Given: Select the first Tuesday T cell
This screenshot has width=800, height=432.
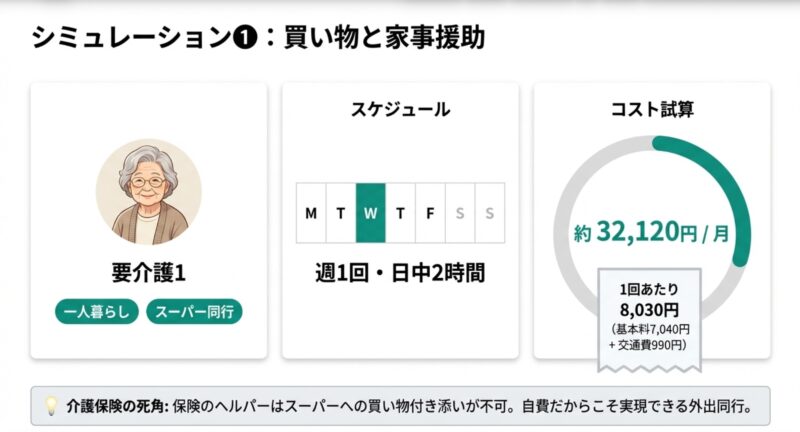Looking at the screenshot, I should (341, 213).
